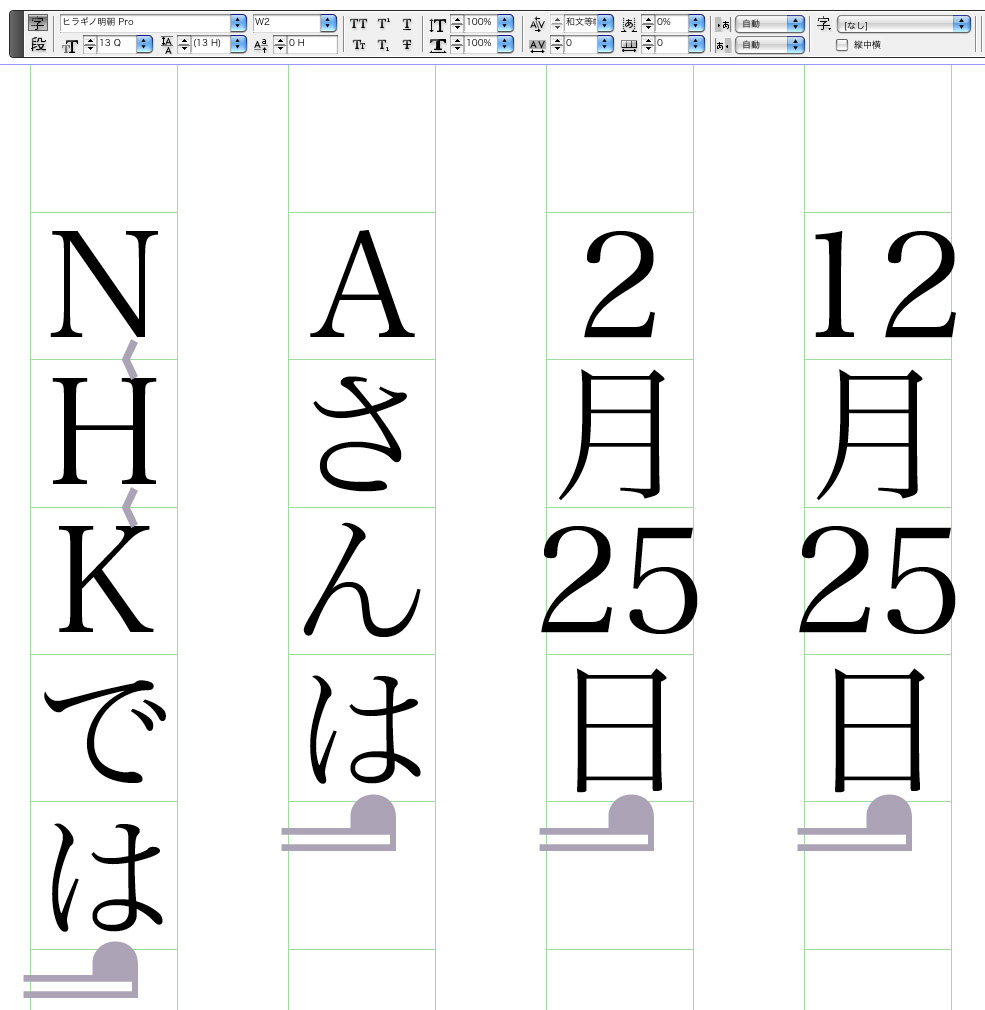The image size is (985, 1010).
Task: Open the W2 font weight dropdown
Action: pos(328,23)
